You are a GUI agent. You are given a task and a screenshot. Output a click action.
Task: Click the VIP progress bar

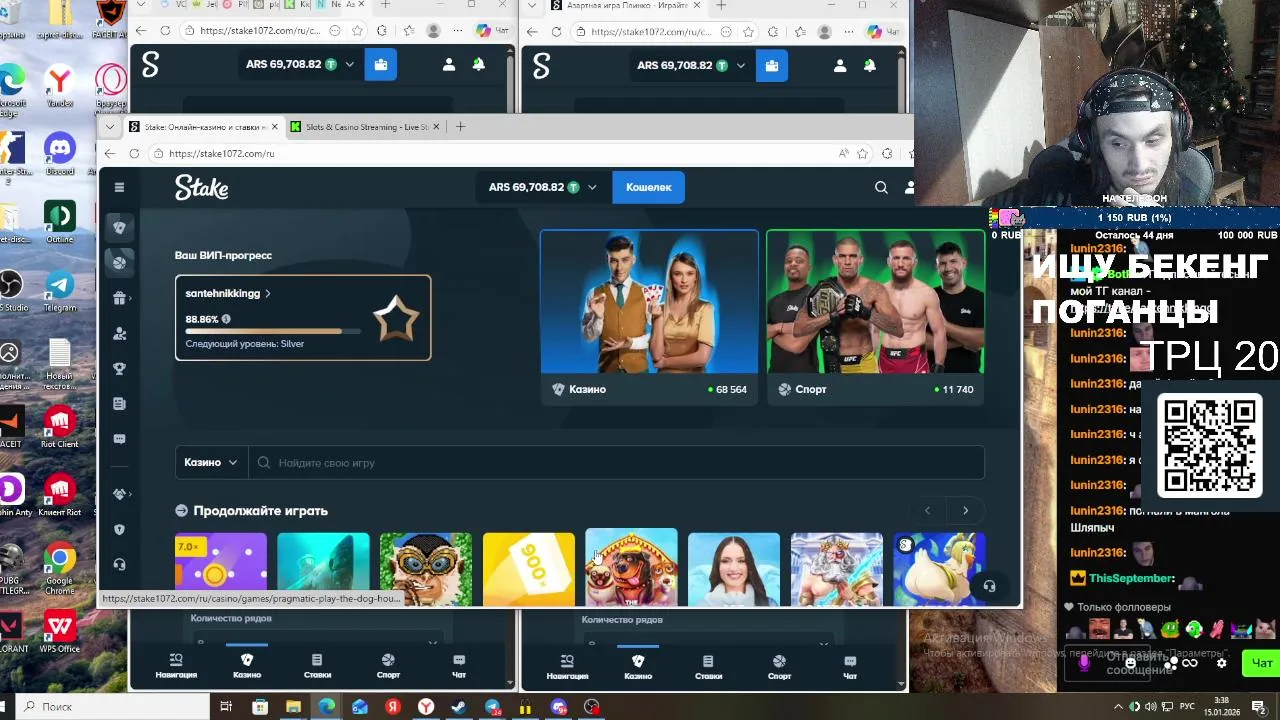coord(273,331)
